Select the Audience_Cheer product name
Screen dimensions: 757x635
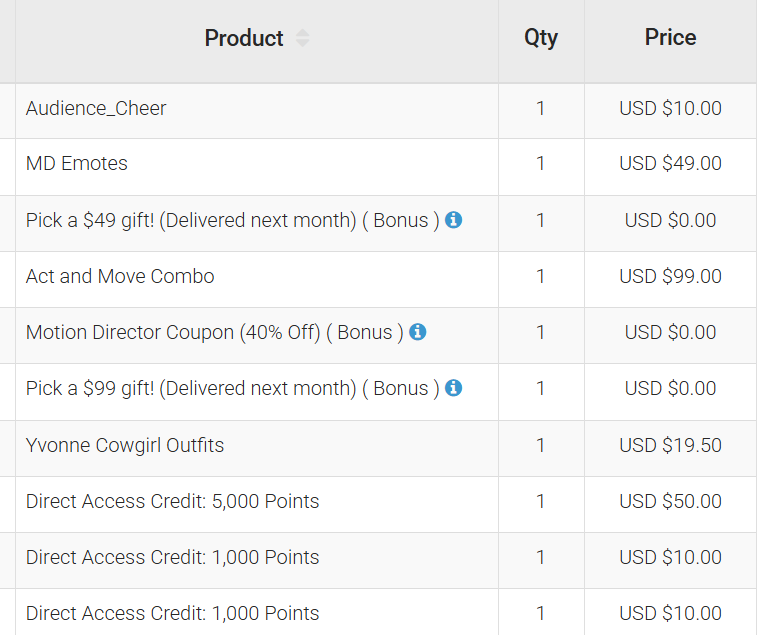pos(96,108)
